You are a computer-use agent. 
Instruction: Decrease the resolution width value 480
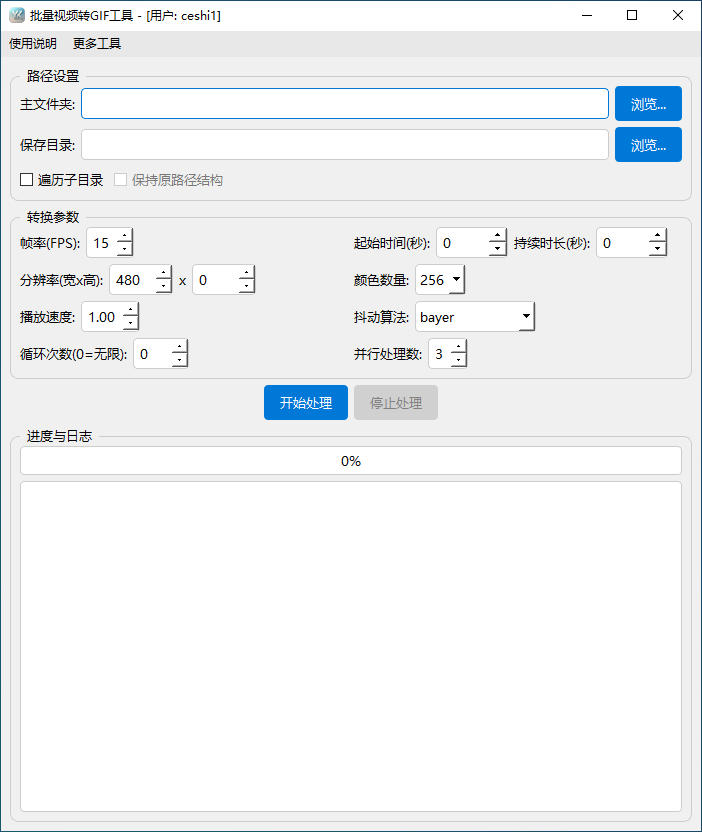point(163,287)
